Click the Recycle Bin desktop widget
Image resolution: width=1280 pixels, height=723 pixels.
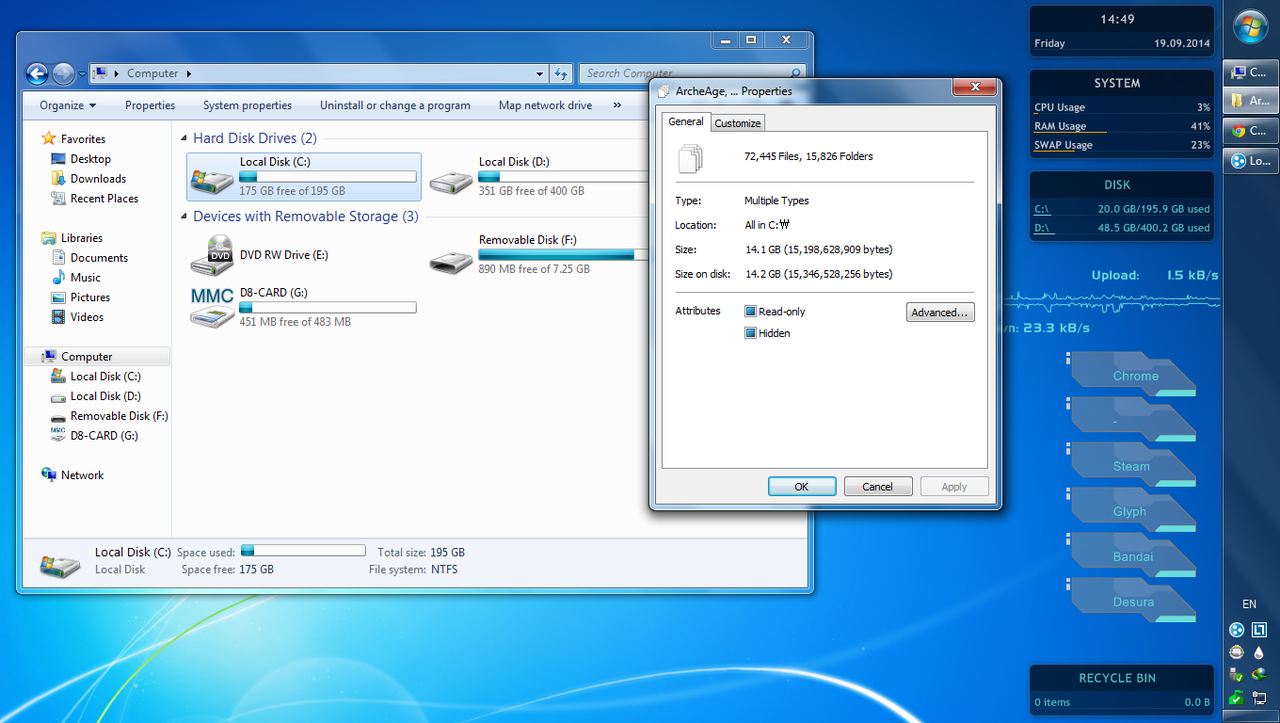[1121, 690]
